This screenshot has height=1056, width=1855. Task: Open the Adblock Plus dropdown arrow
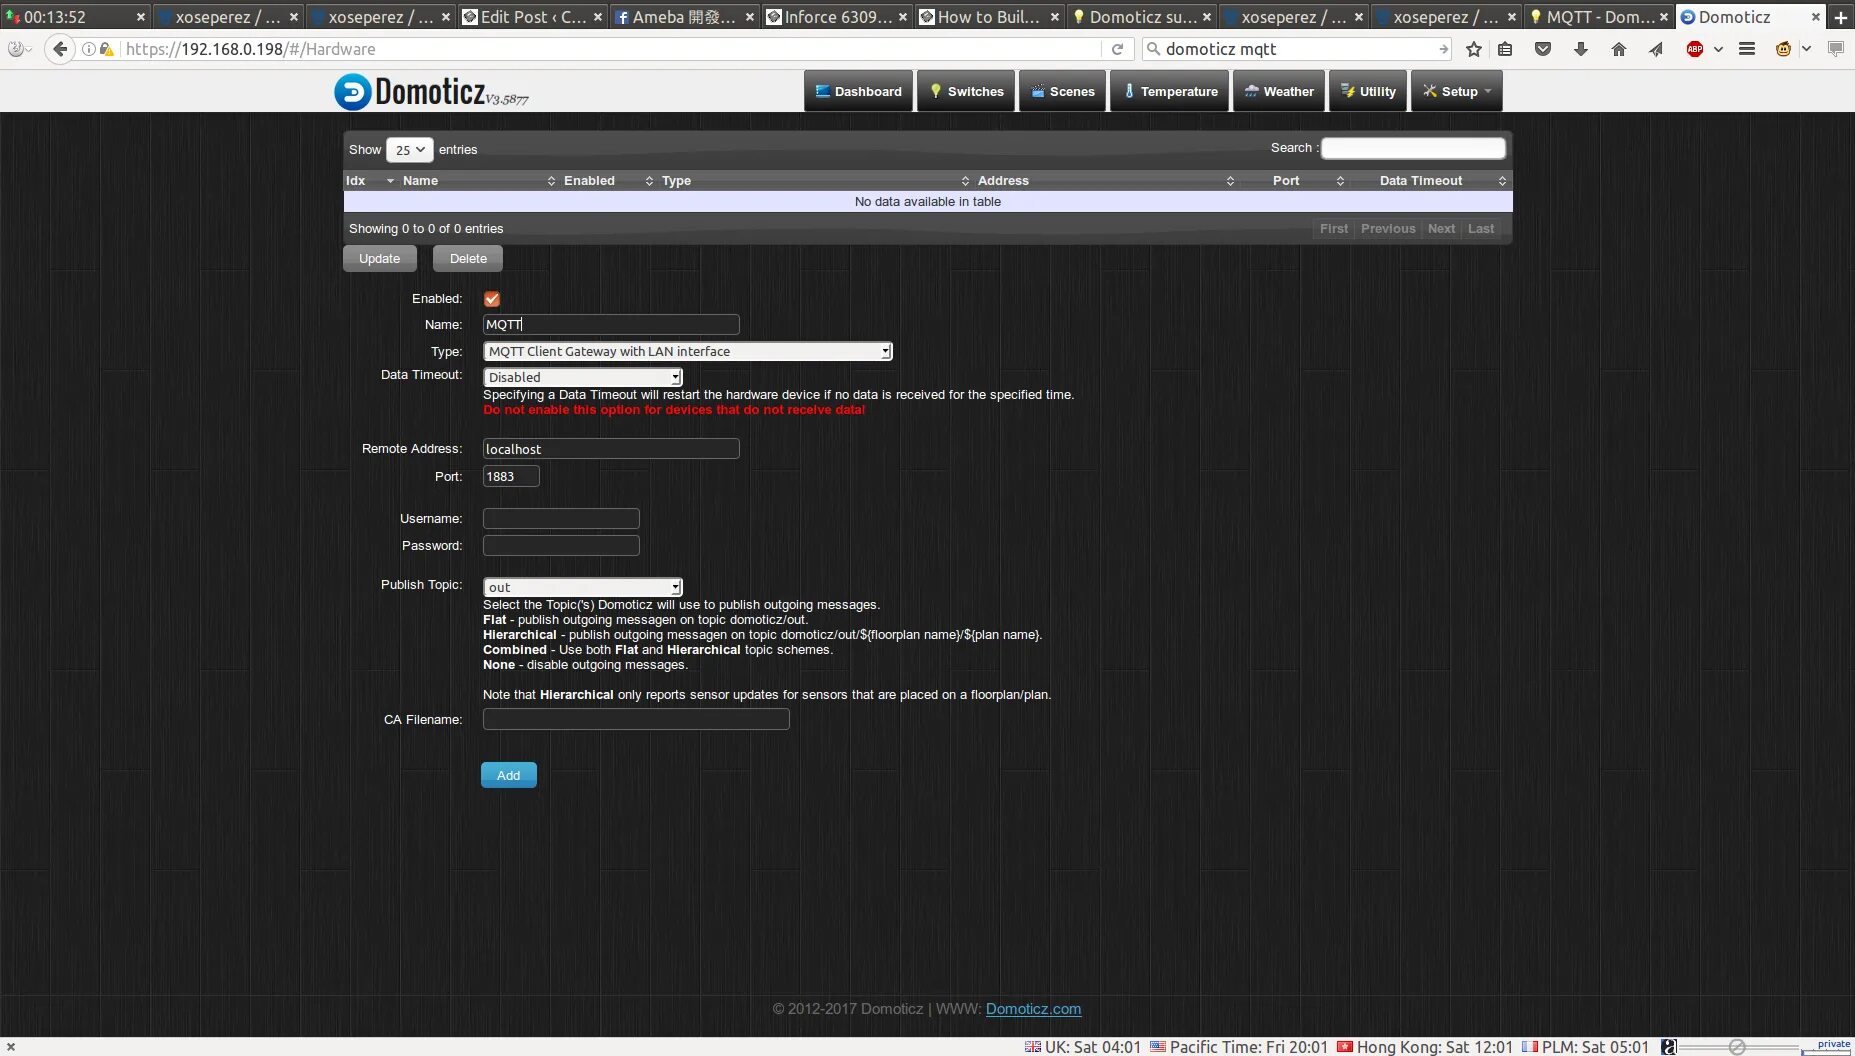click(x=1718, y=49)
